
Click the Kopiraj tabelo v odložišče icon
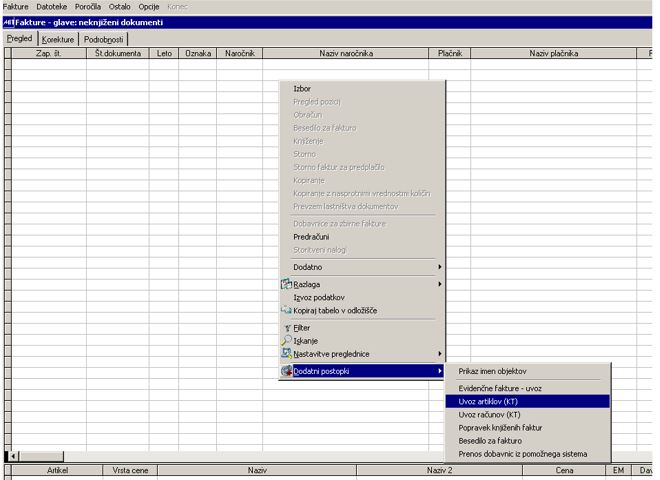(286, 310)
